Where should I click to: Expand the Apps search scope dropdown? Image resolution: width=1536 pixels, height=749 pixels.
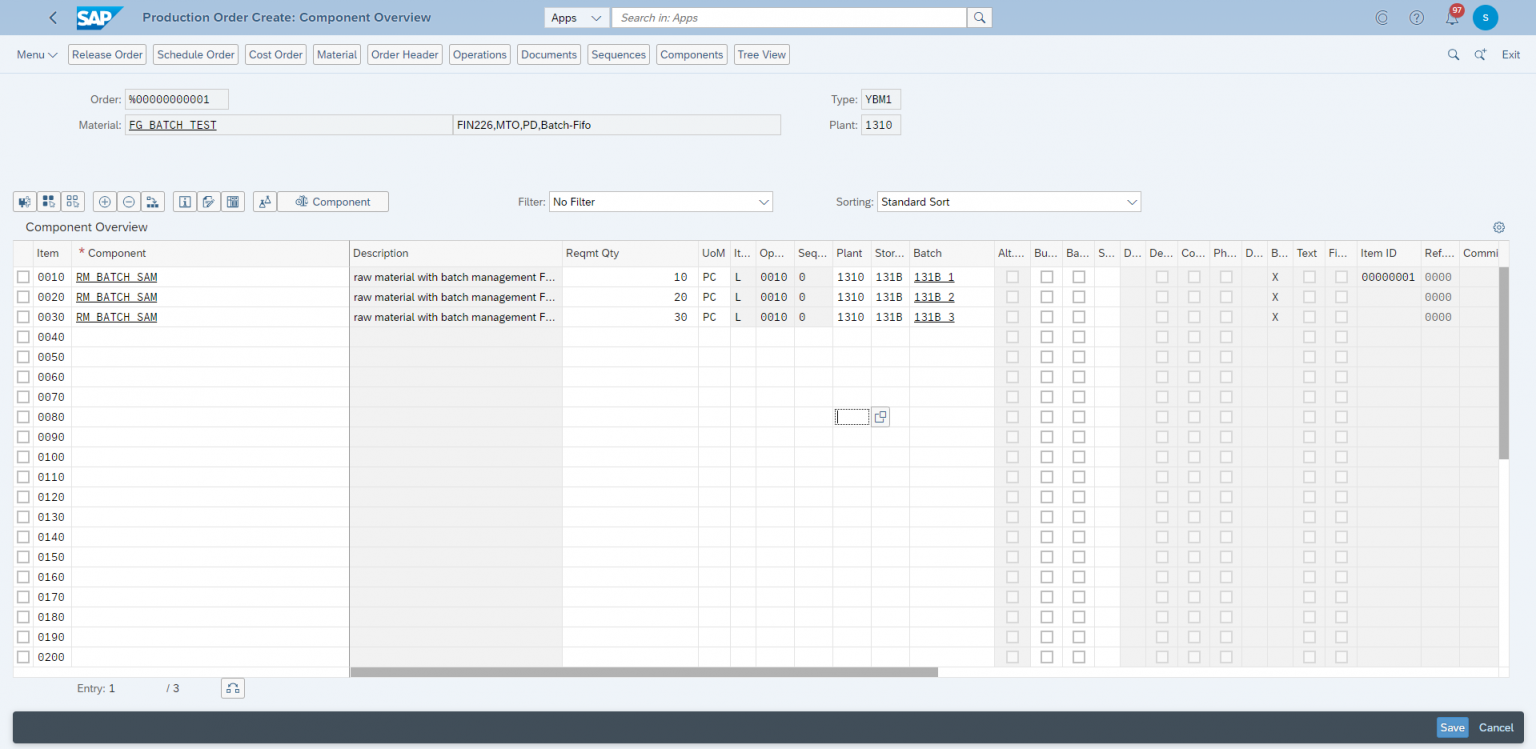pos(576,17)
